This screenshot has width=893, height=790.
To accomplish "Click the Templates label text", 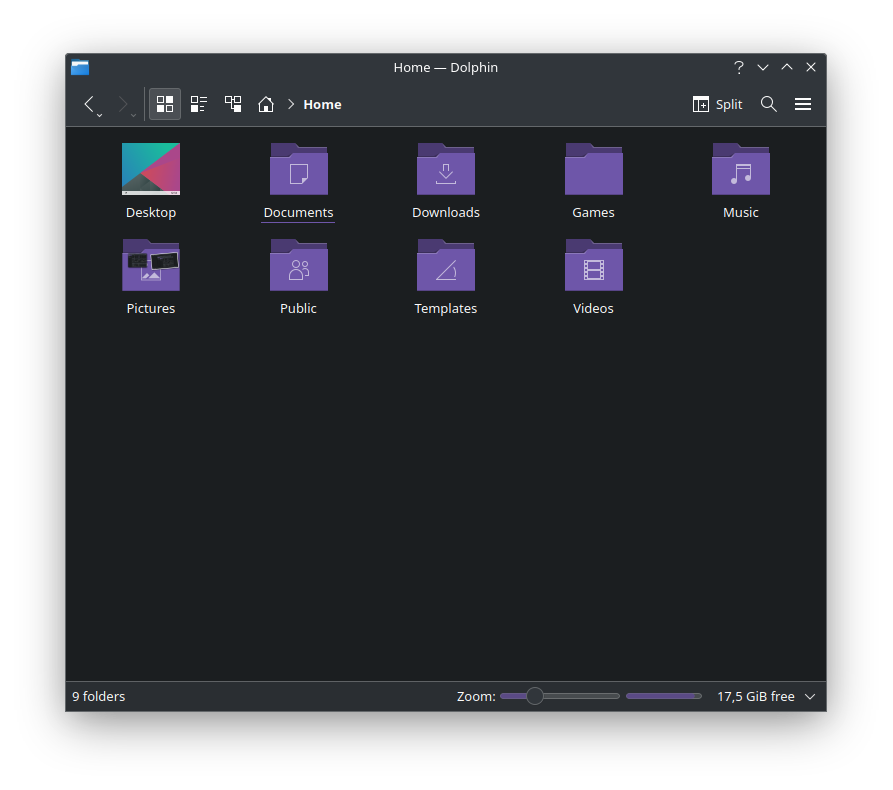I will (x=446, y=308).
